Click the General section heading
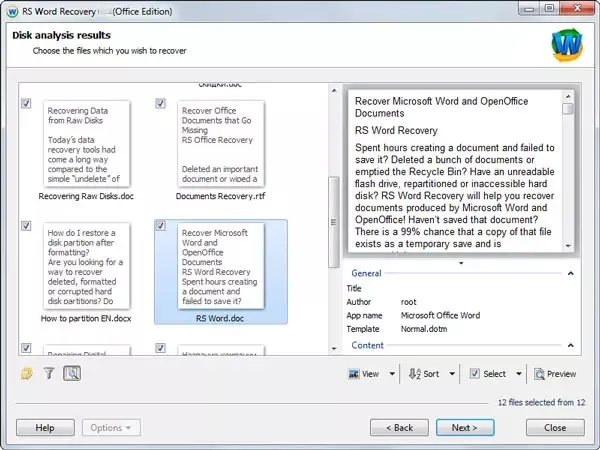The height and width of the screenshot is (450, 600). 366,273
